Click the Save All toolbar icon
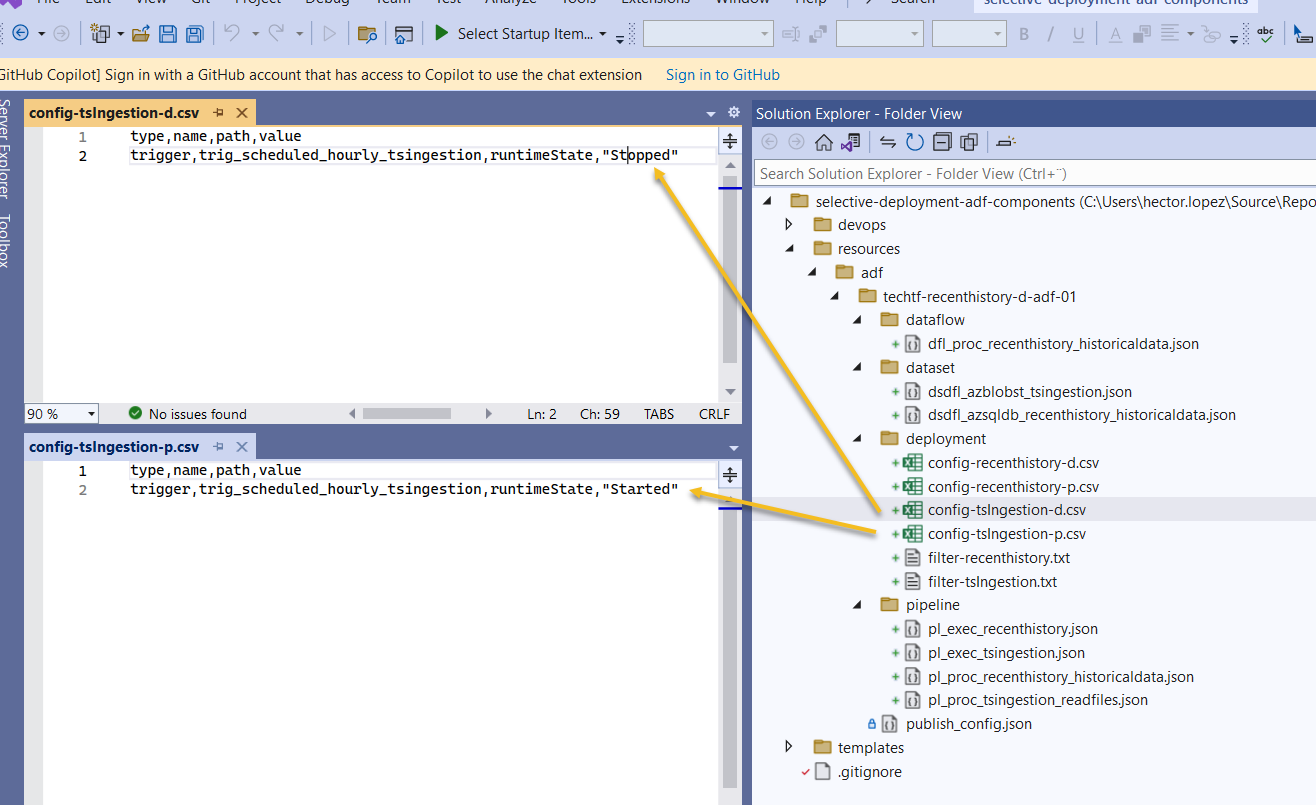Viewport: 1316px width, 805px height. 193,33
